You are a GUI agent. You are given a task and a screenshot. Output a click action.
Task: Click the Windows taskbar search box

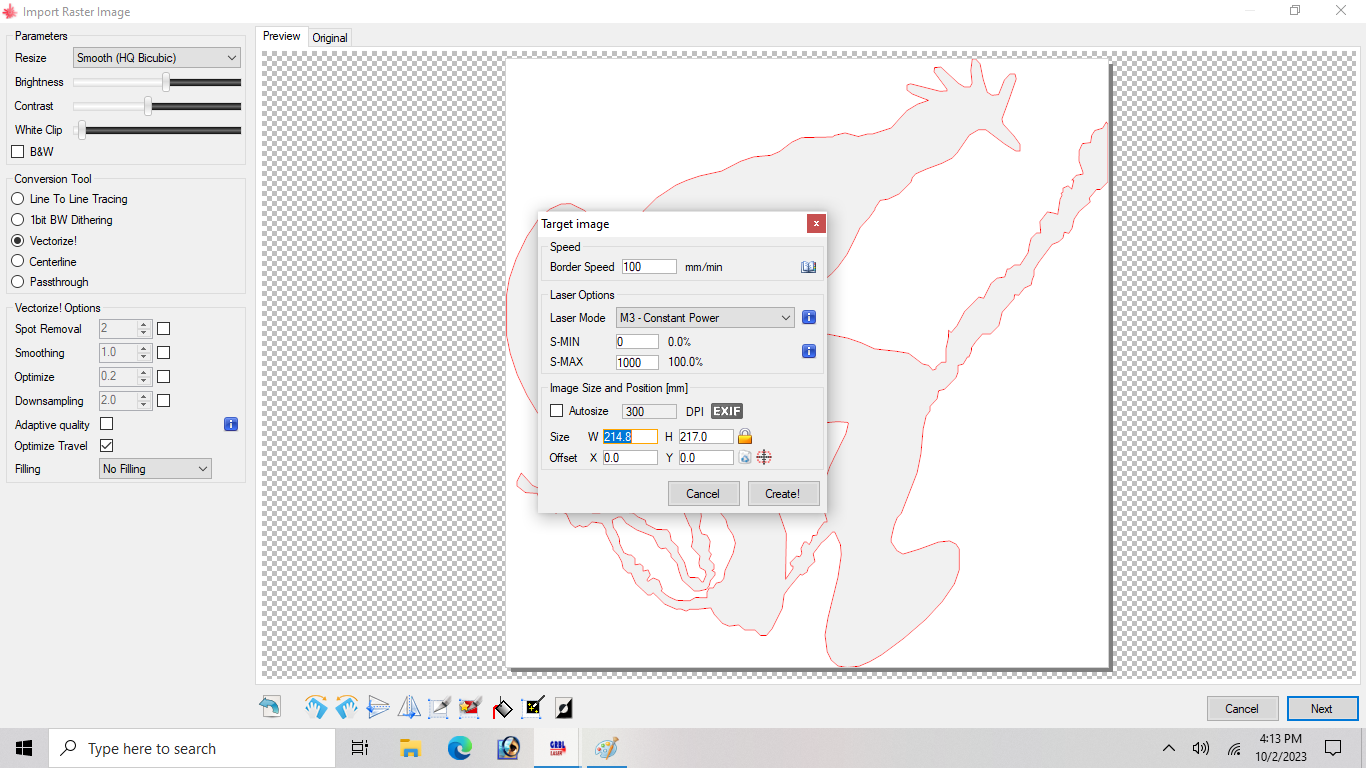coord(192,748)
